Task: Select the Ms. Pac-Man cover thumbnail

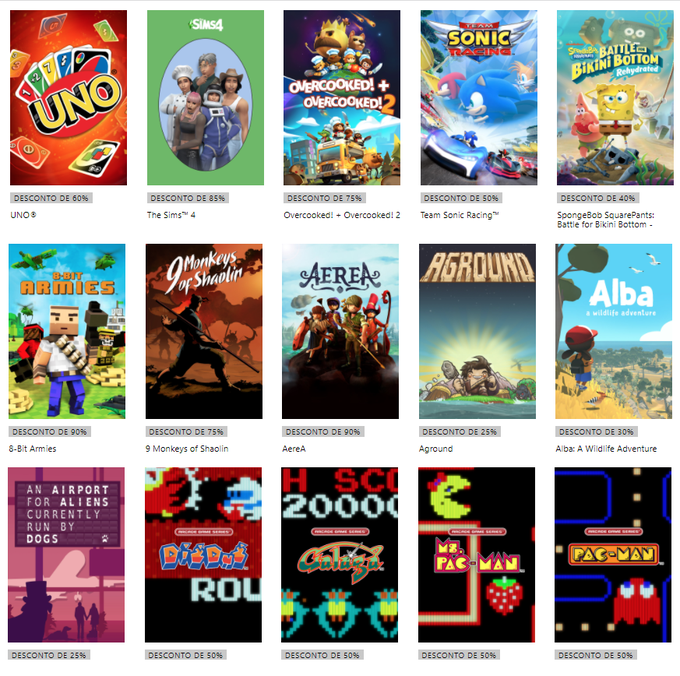Action: tap(477, 555)
